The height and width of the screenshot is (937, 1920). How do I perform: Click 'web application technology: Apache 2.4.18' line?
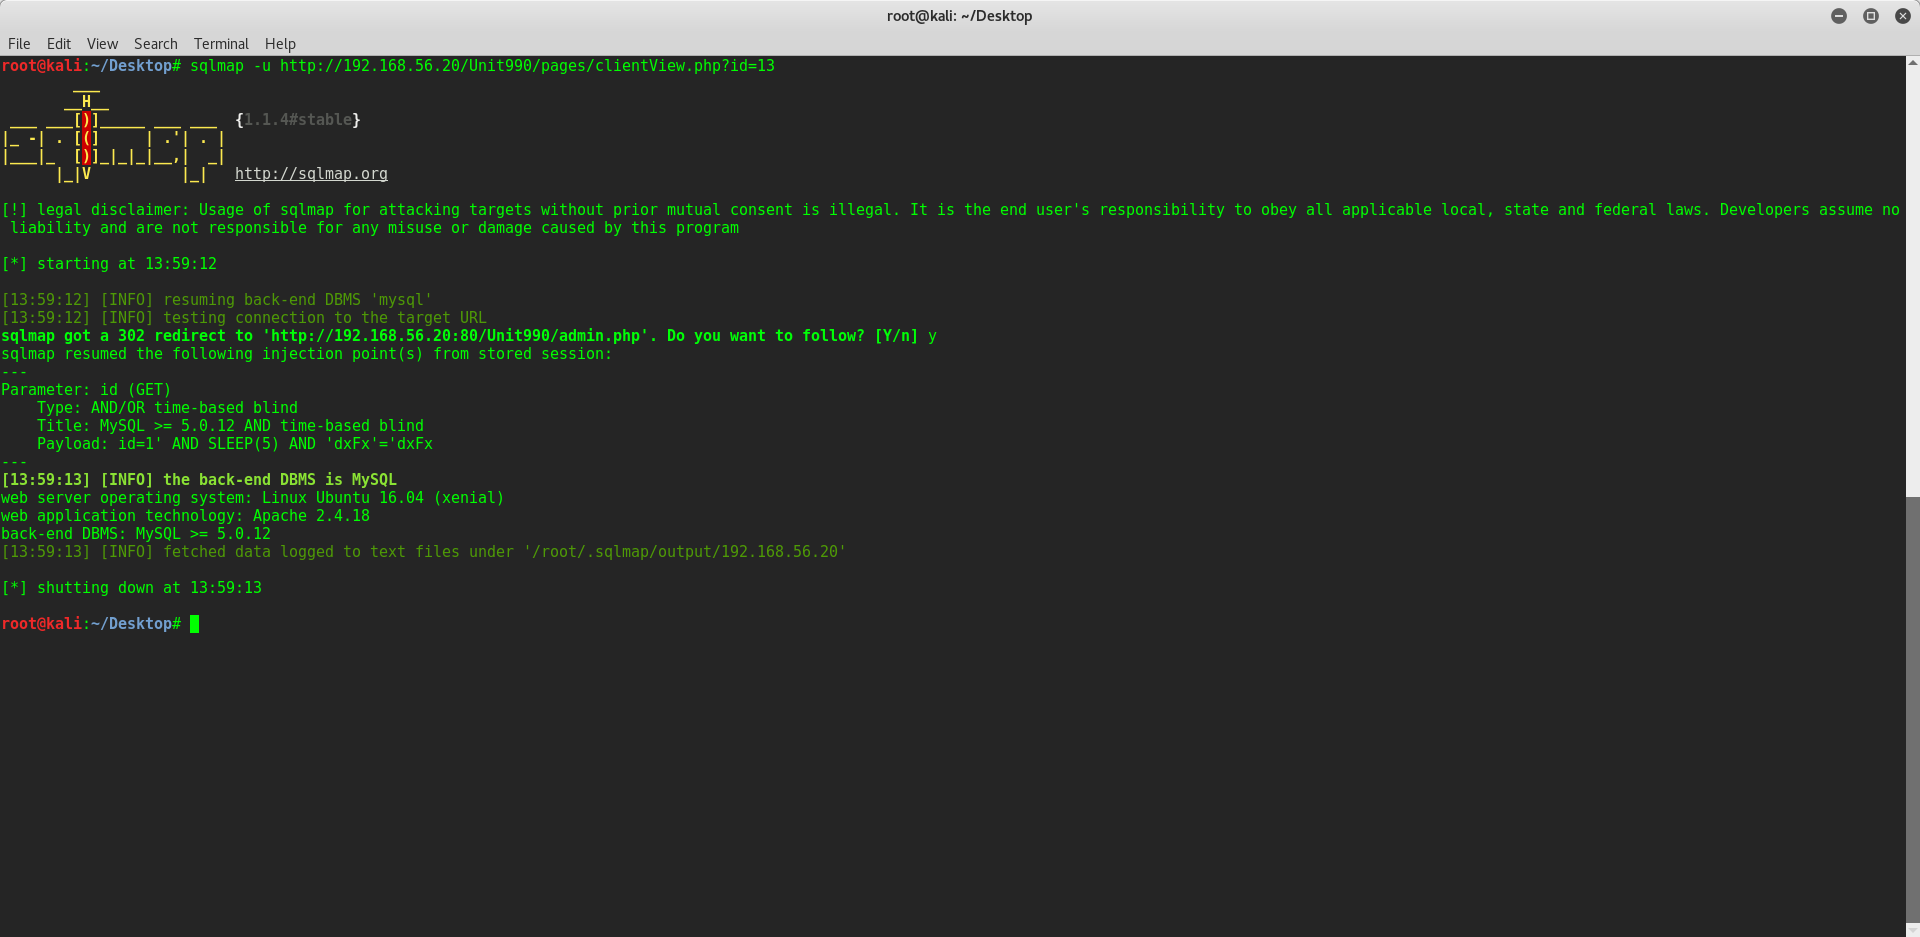[x=185, y=516]
